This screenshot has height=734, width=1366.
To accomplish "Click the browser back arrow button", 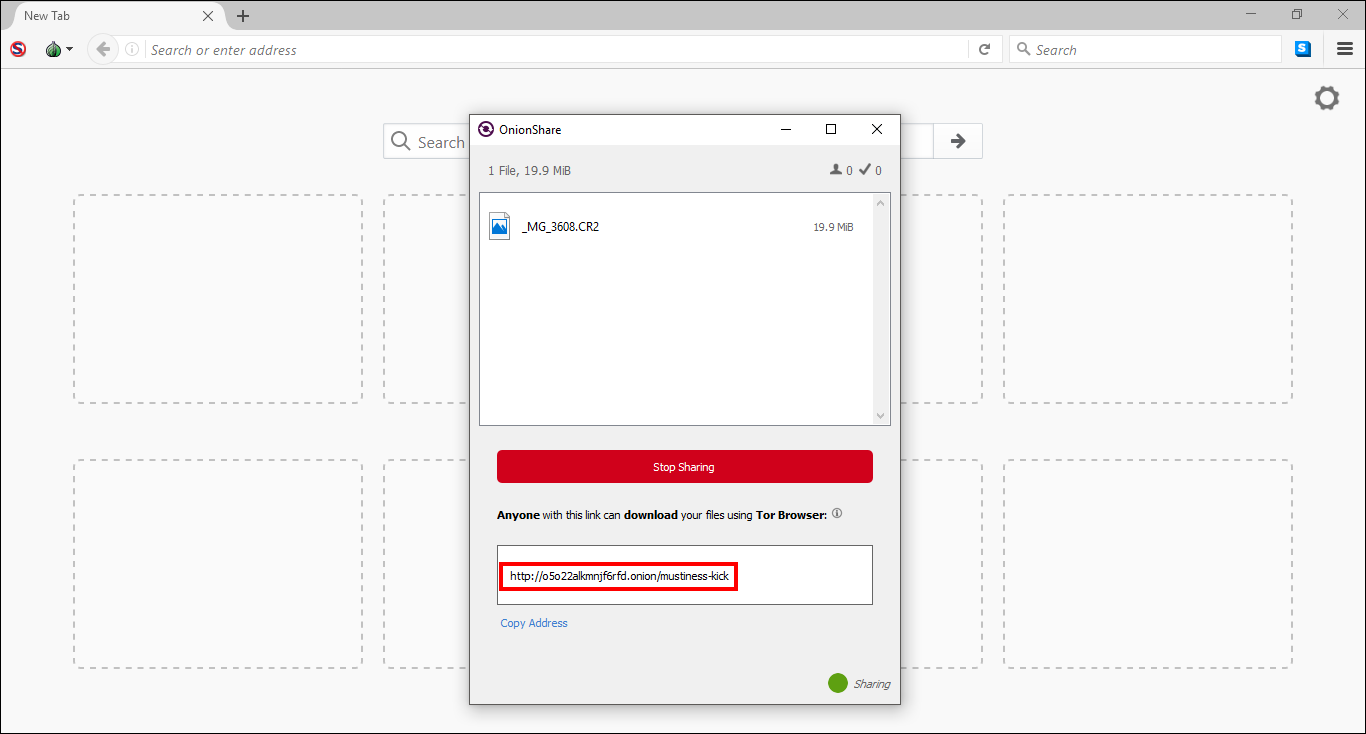I will (102, 49).
